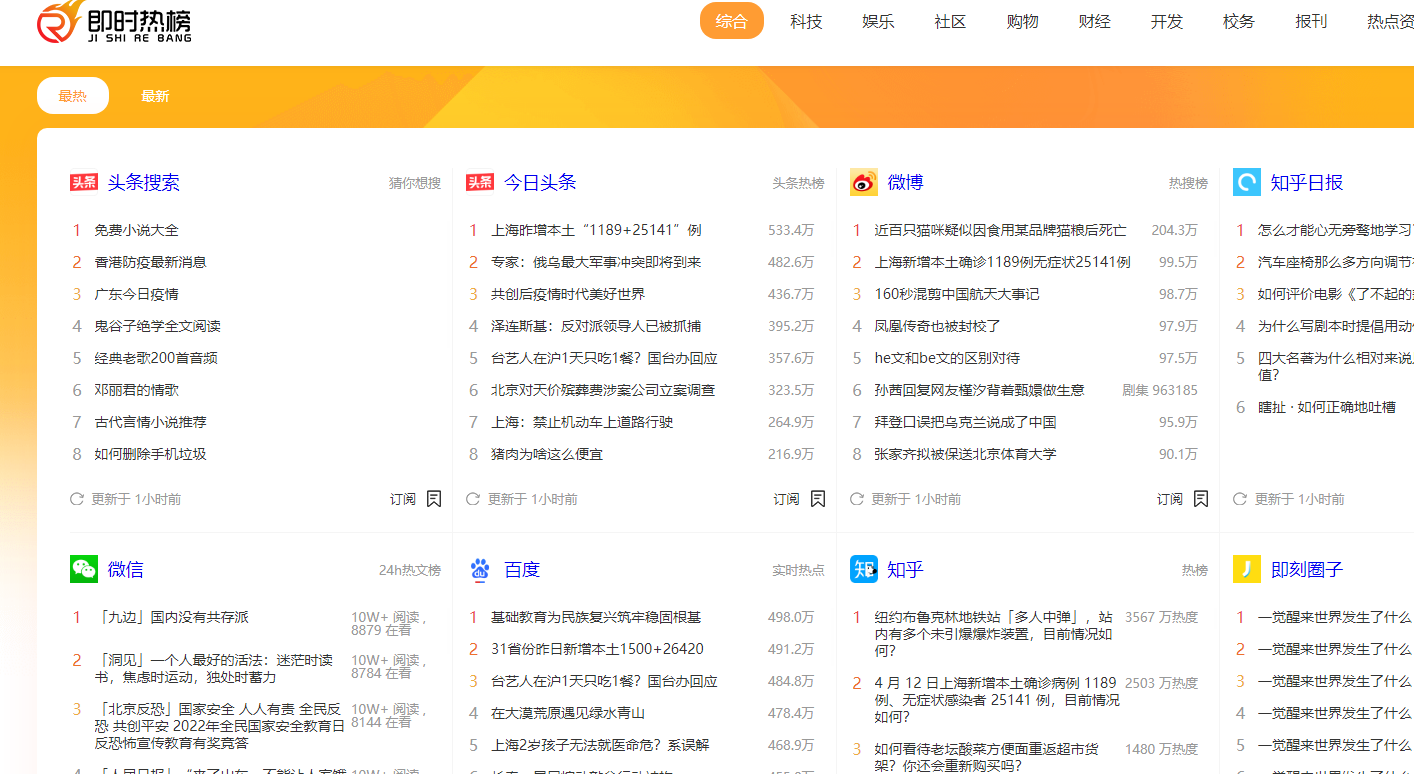
Task: Open the 纽约布鲁克林地铁站 Zhihu question
Action: [994, 633]
